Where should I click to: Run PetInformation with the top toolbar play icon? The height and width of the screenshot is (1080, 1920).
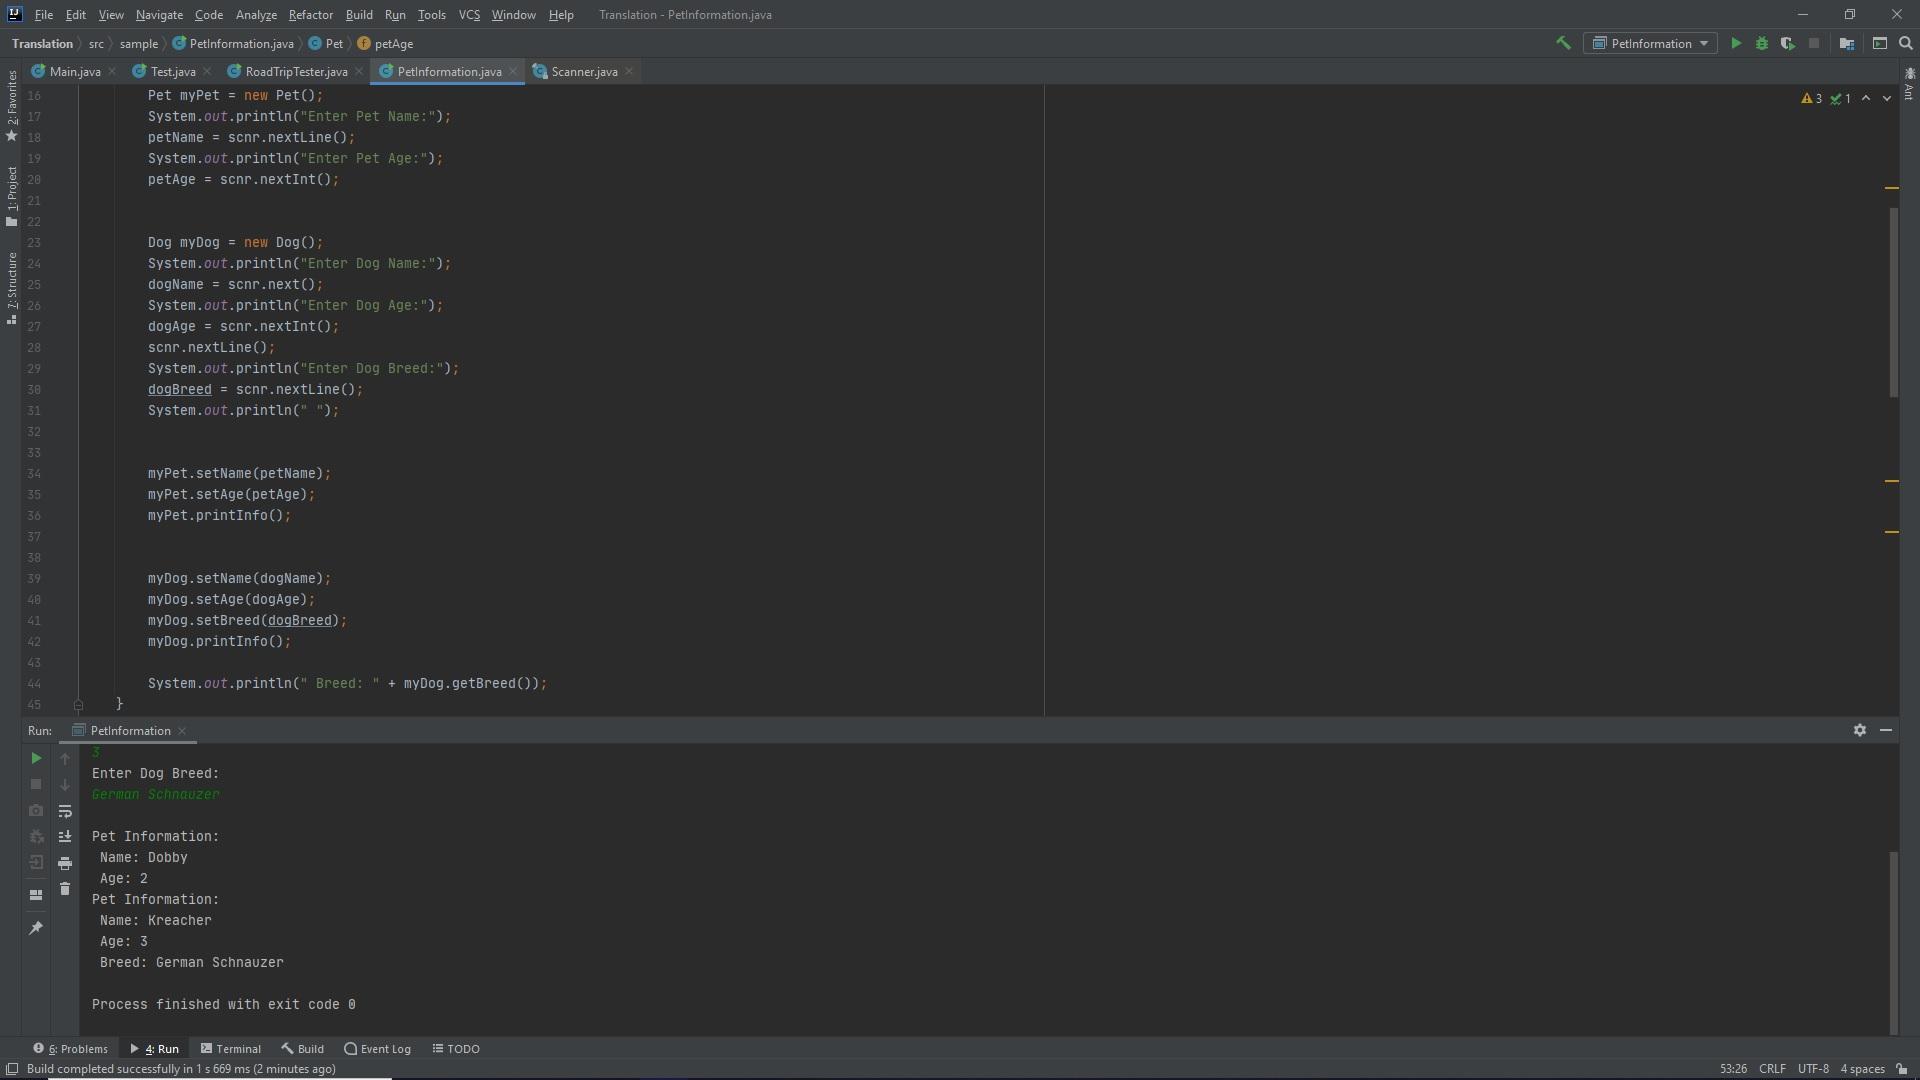click(x=1736, y=43)
